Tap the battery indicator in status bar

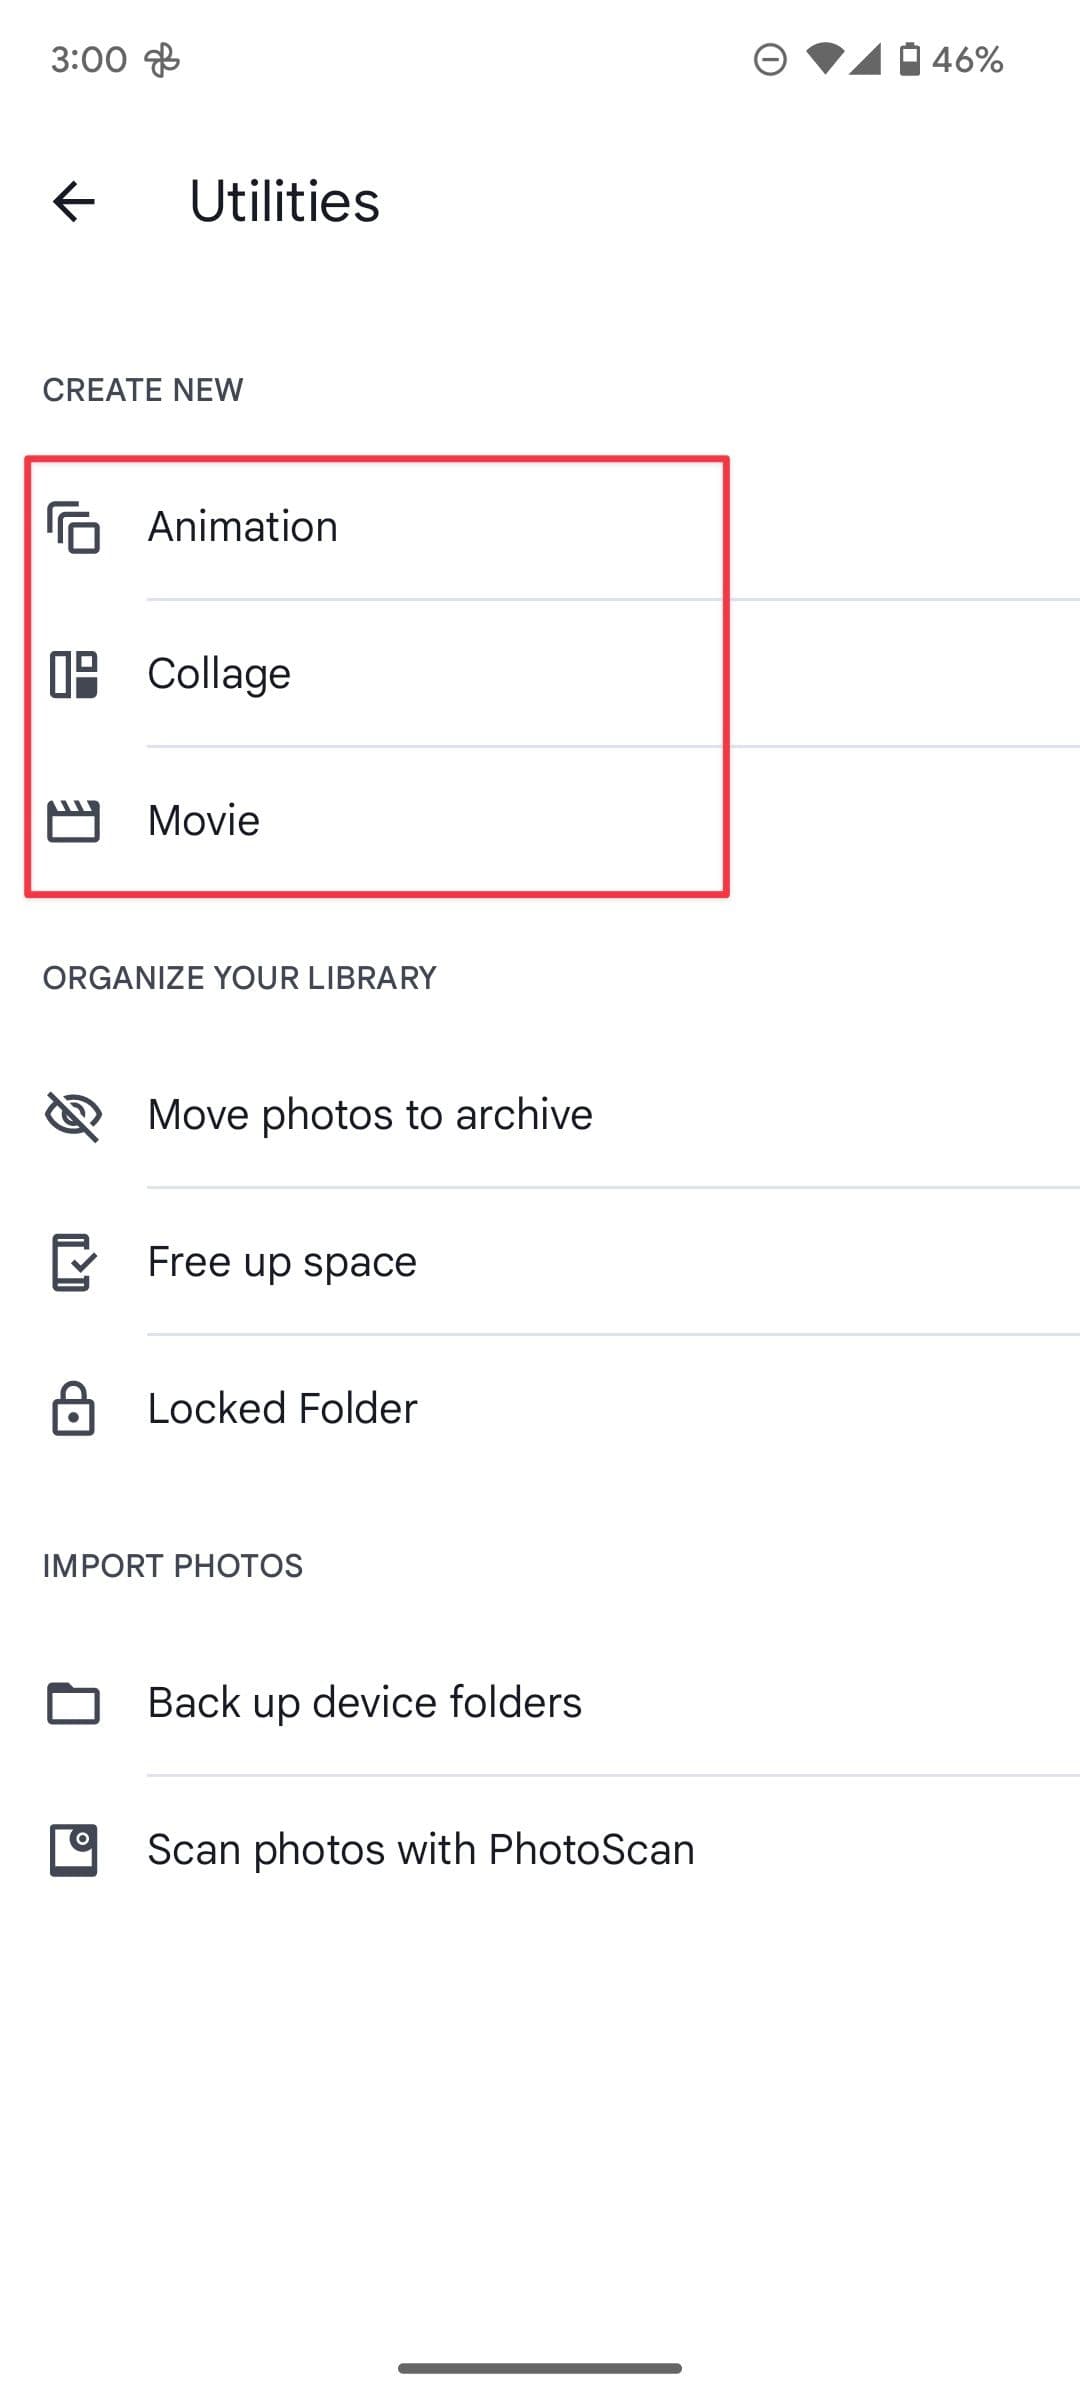pos(910,60)
